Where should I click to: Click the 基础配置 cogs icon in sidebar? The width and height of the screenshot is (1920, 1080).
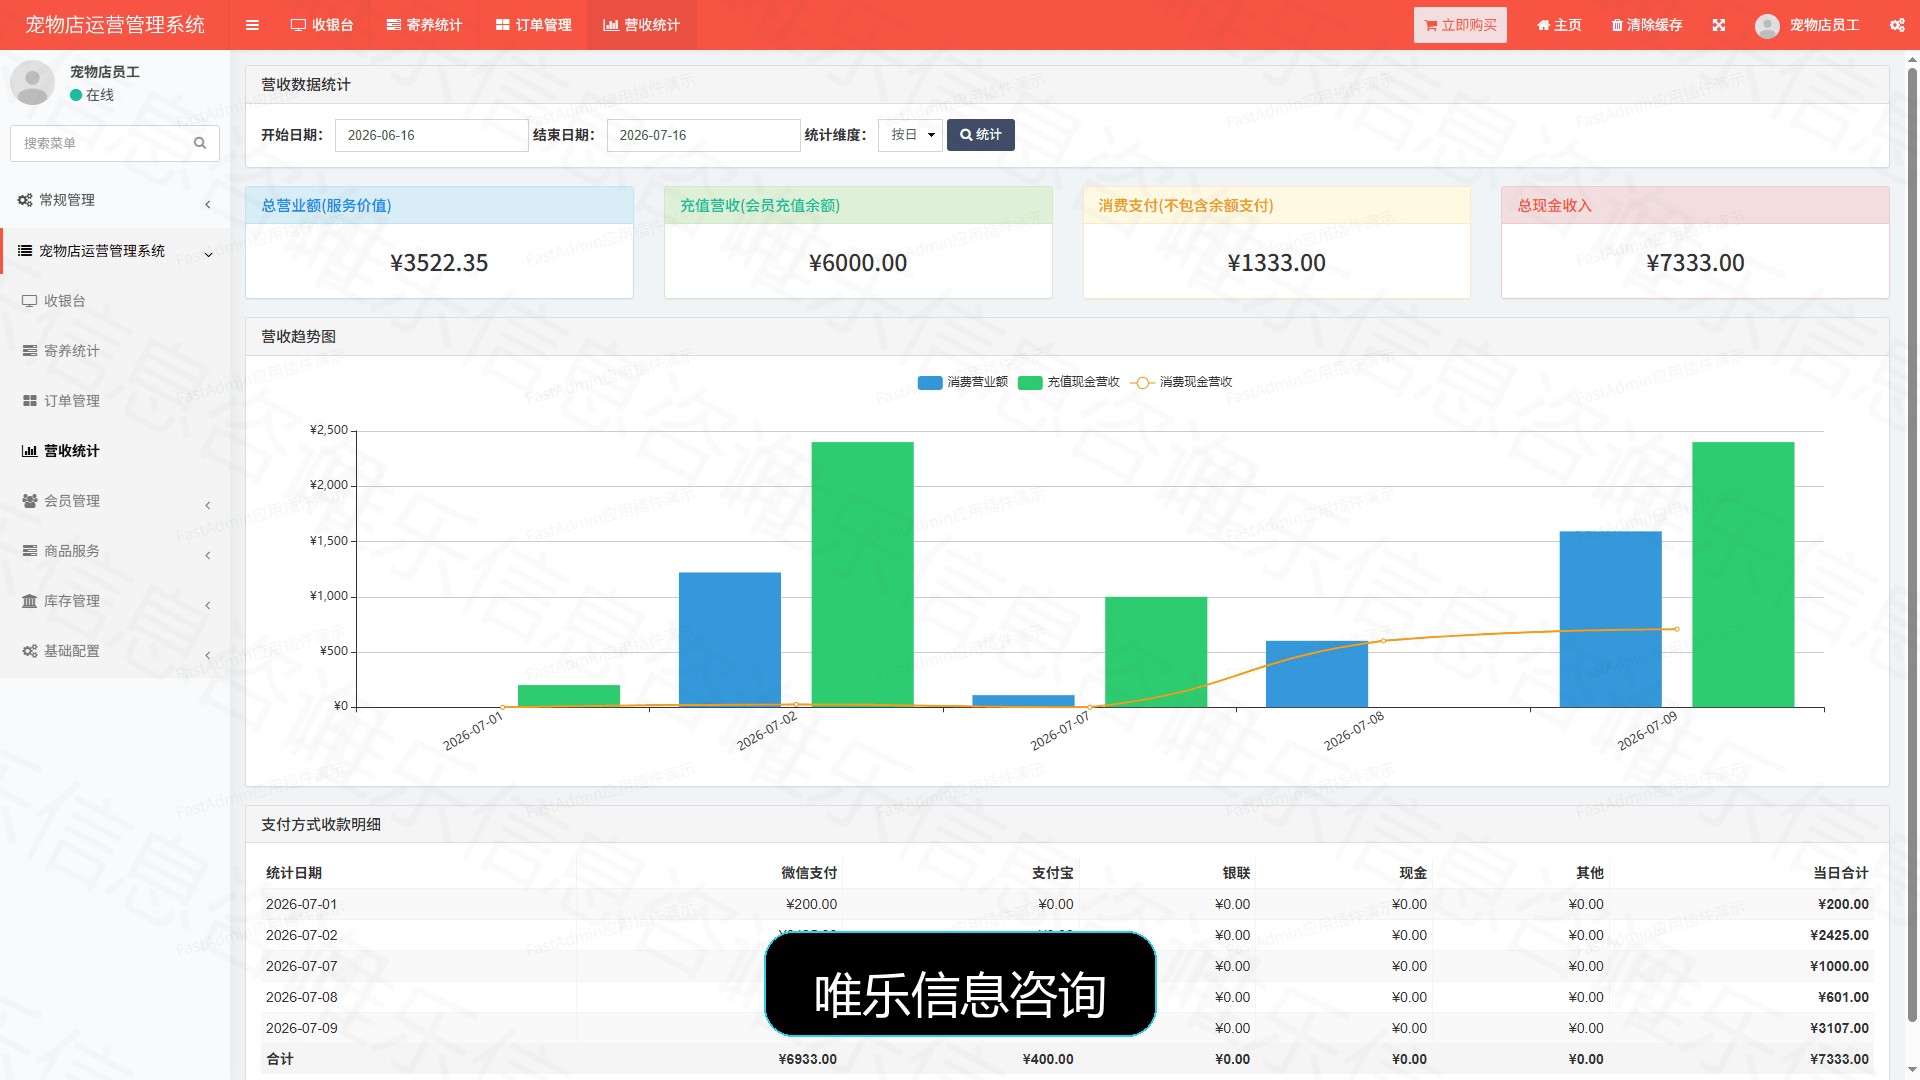pos(30,651)
